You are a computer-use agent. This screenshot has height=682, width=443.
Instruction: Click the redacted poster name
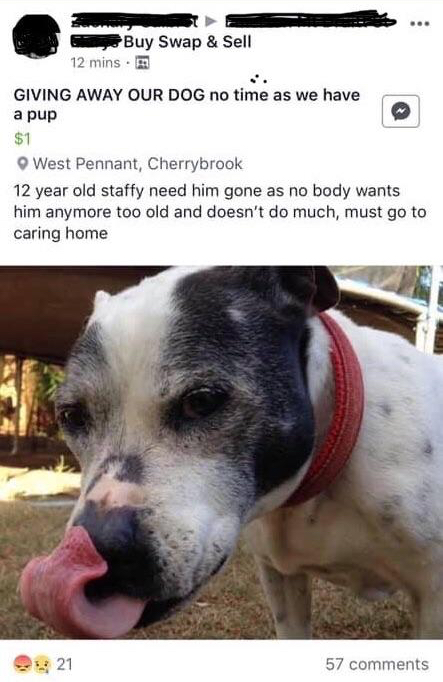[135, 20]
